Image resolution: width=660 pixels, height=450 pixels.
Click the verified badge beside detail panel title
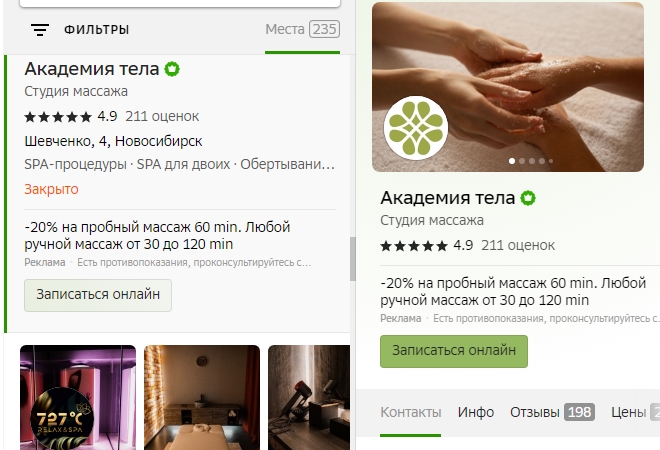pos(528,198)
